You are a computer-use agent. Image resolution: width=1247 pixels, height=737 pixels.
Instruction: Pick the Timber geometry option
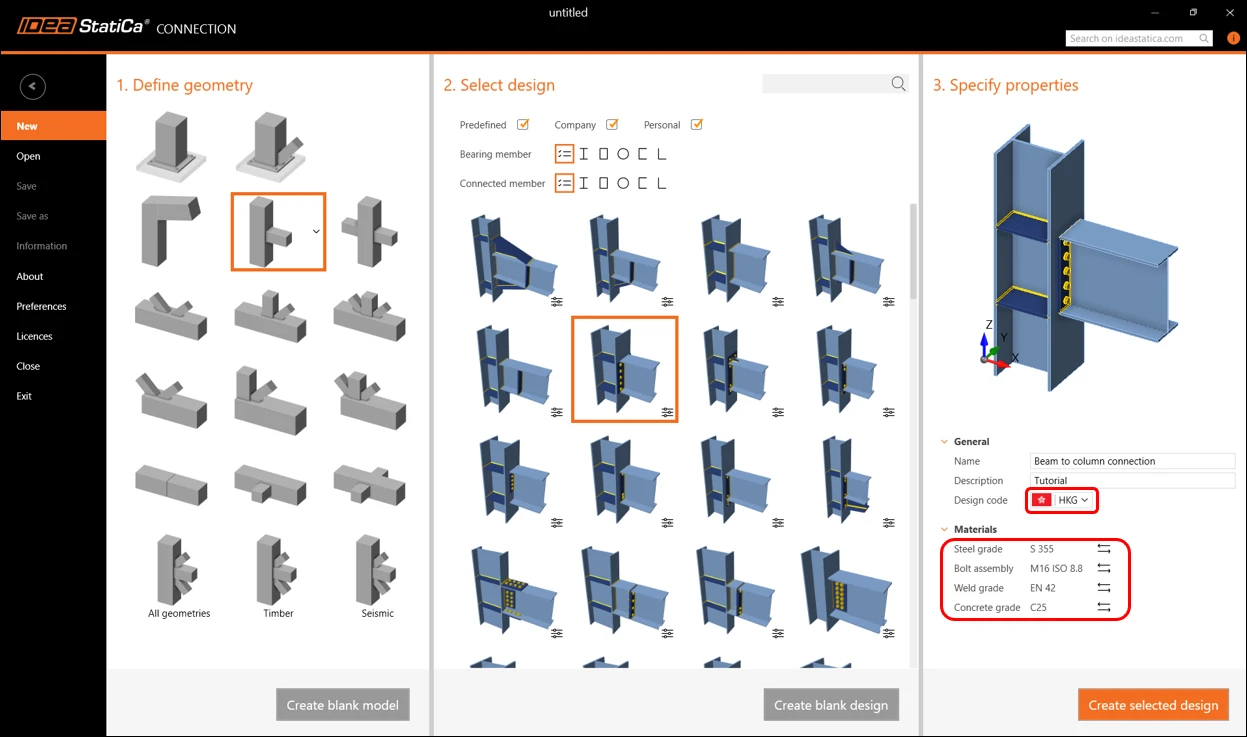point(278,577)
